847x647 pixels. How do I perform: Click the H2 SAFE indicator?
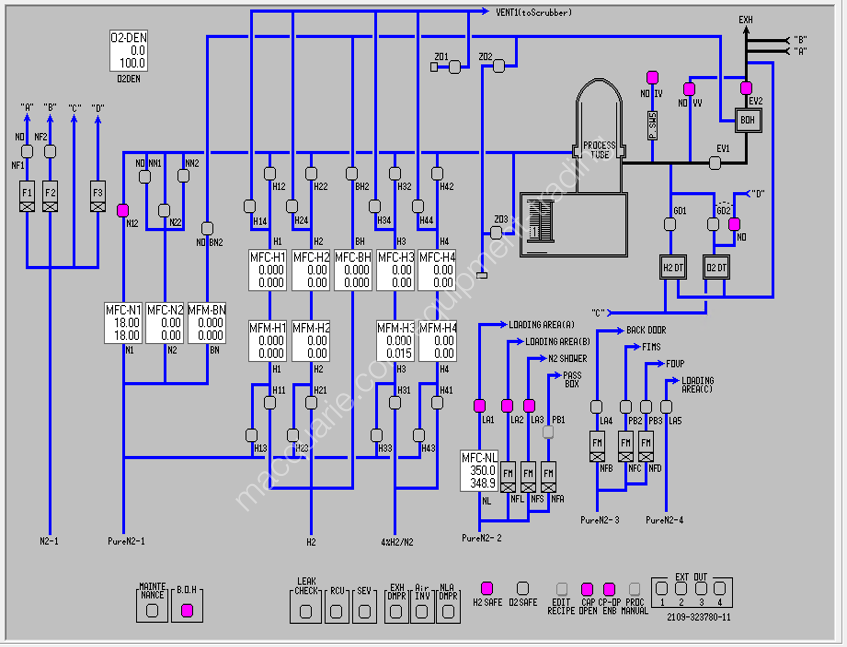pos(487,588)
